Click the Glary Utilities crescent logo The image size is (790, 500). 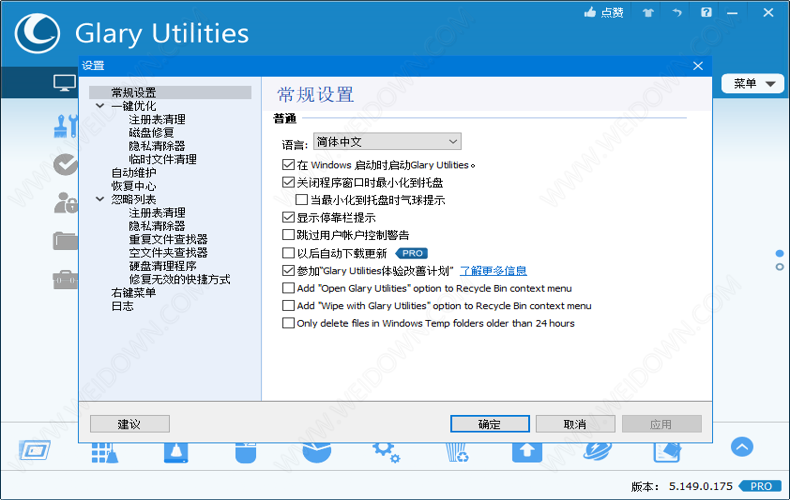click(37, 33)
